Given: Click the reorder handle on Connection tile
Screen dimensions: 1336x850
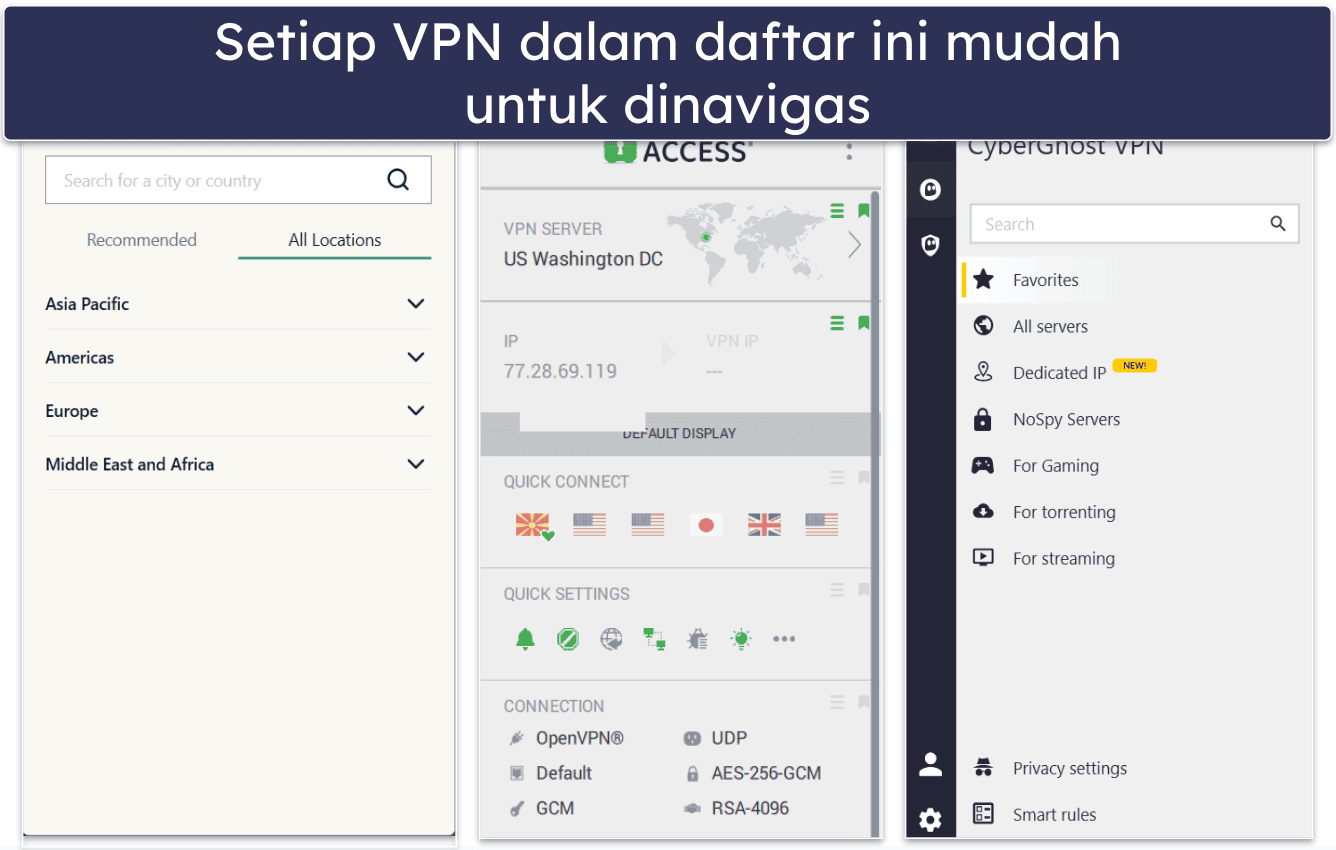Looking at the screenshot, I should point(837,702).
